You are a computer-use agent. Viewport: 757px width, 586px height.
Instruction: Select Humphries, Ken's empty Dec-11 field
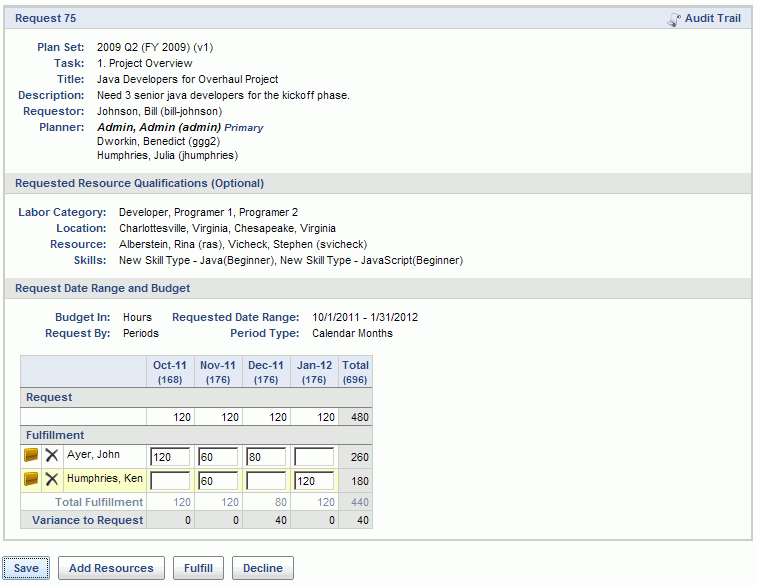click(266, 481)
